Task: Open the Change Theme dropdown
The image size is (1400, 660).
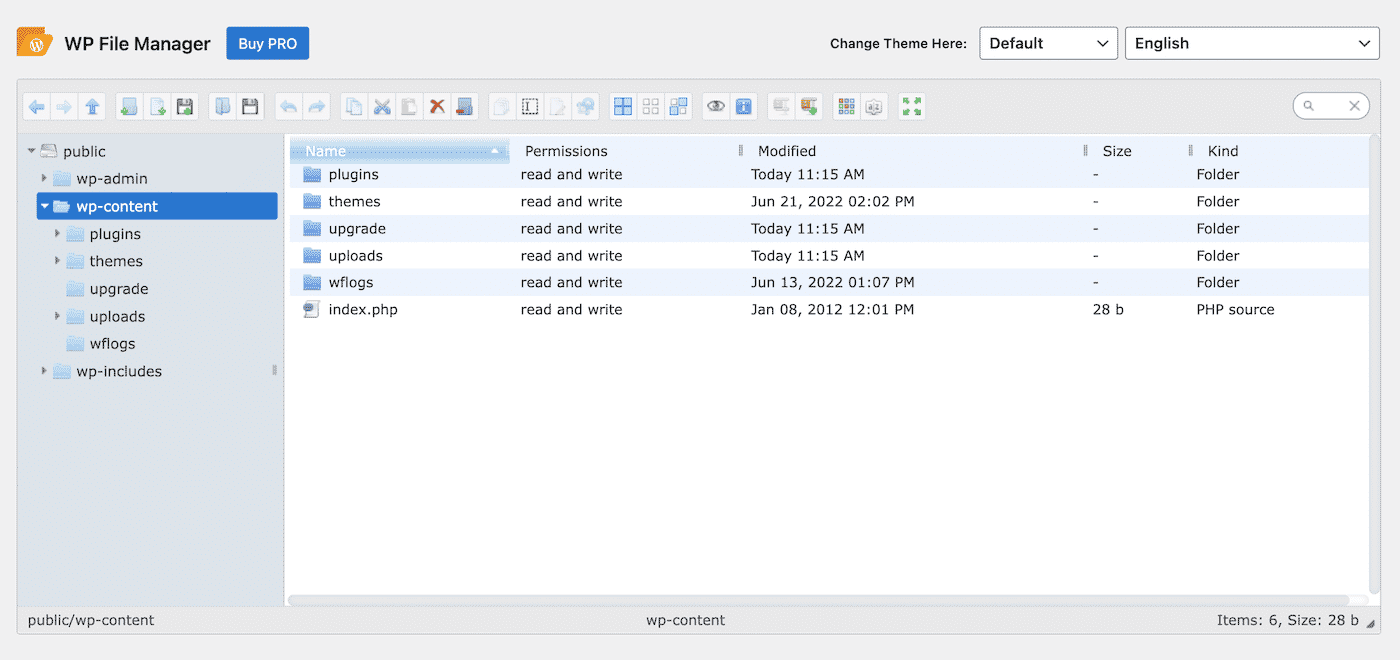Action: coord(1048,43)
